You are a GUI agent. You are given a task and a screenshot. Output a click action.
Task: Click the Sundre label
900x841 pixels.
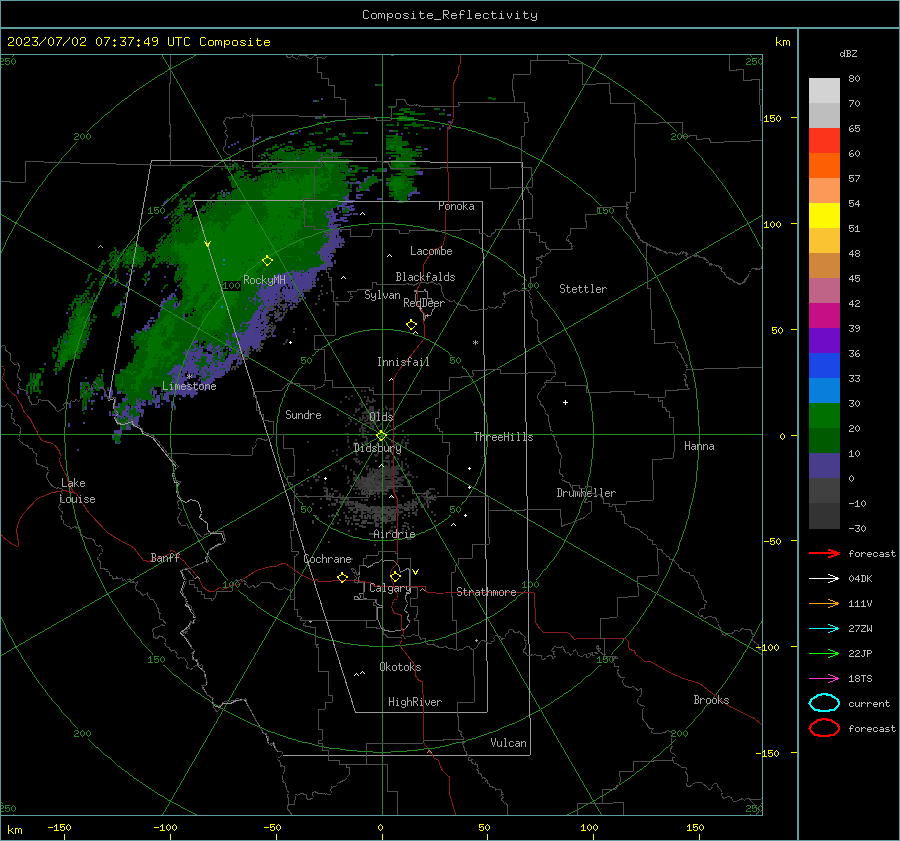tap(303, 414)
